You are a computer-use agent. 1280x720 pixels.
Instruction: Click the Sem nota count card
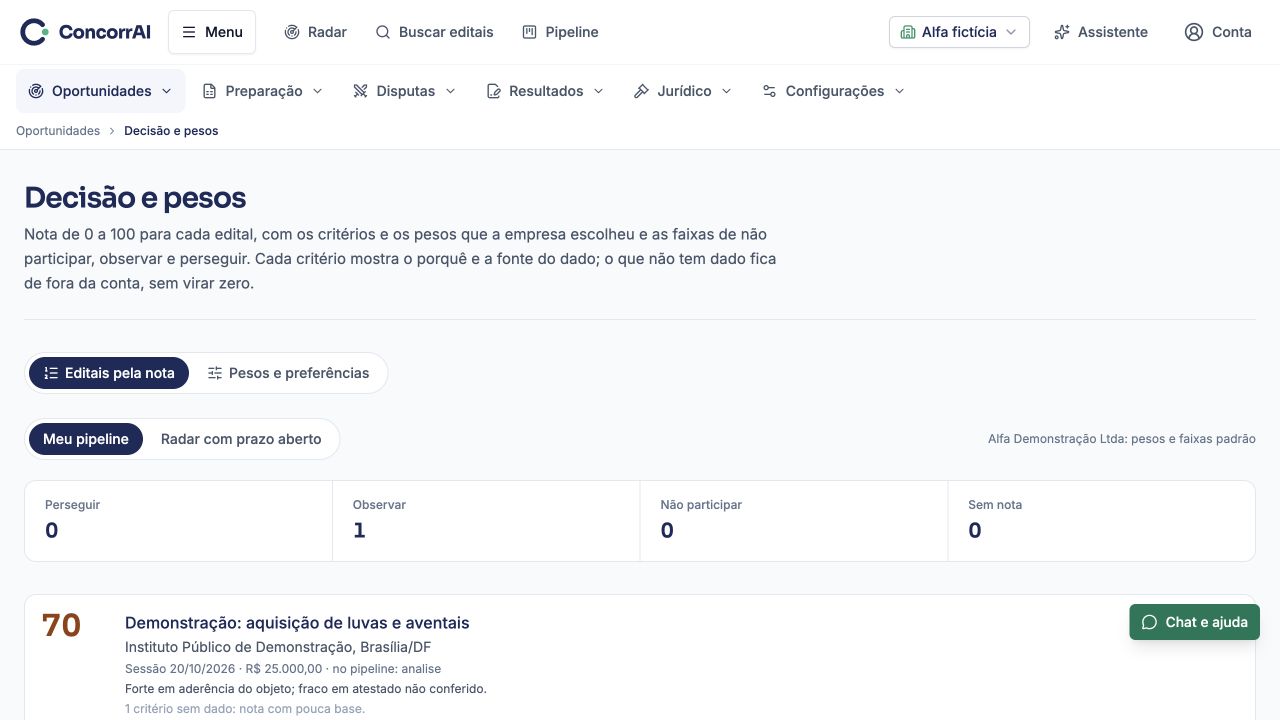point(1101,521)
